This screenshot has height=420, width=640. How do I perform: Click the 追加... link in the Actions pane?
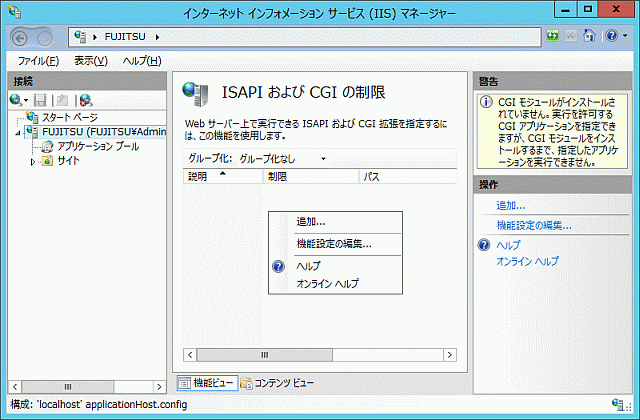point(511,205)
